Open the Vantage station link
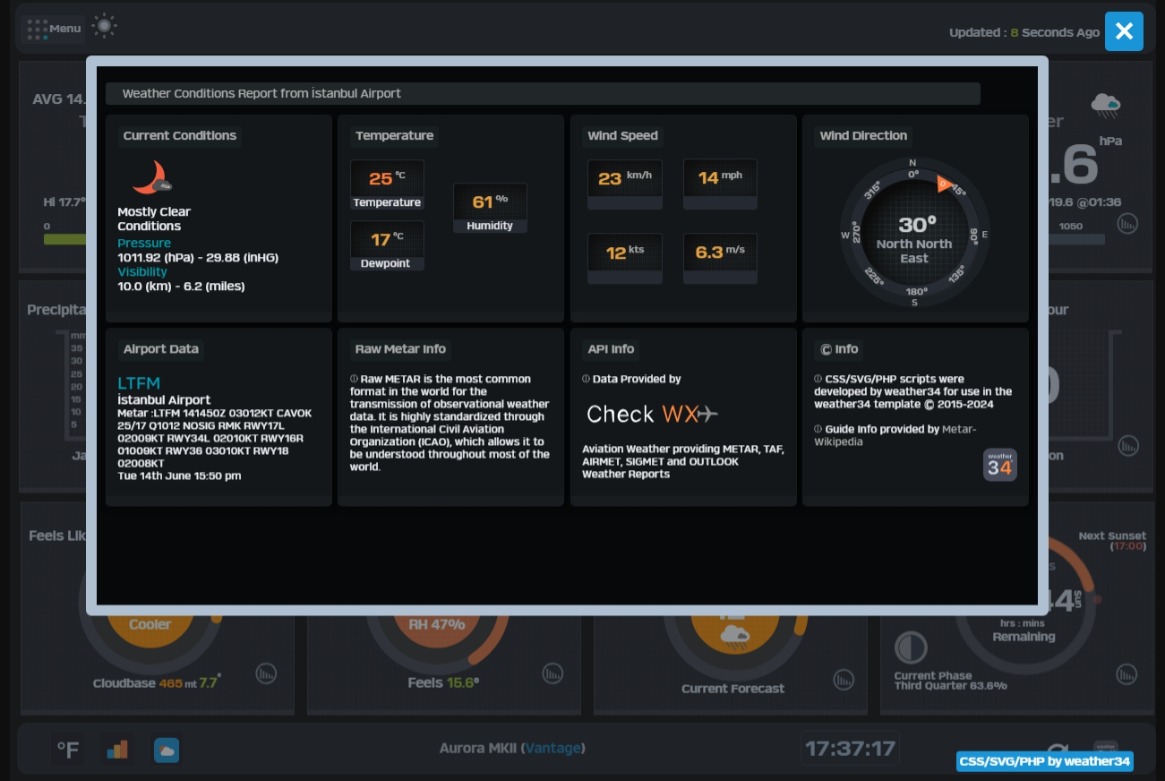Viewport: 1165px width, 781px height. (553, 748)
